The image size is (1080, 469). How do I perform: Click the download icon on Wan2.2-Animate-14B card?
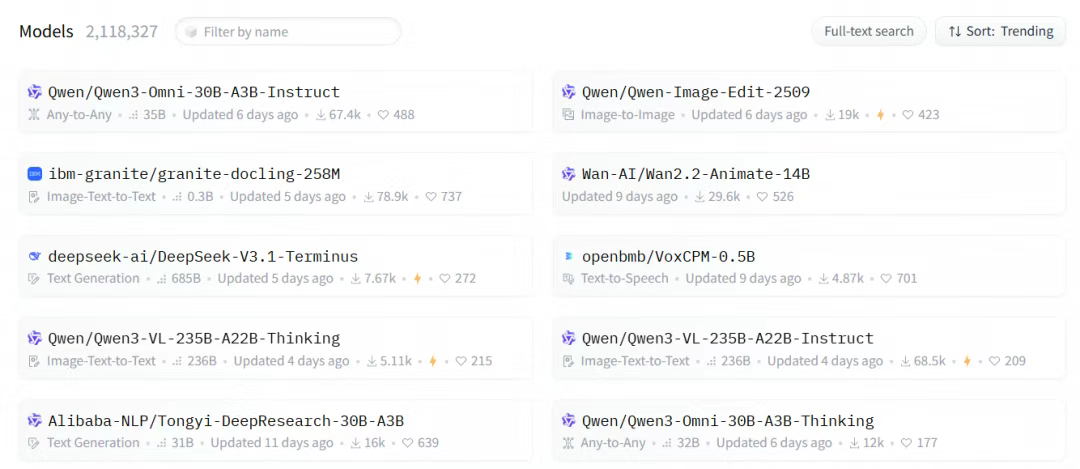(700, 197)
